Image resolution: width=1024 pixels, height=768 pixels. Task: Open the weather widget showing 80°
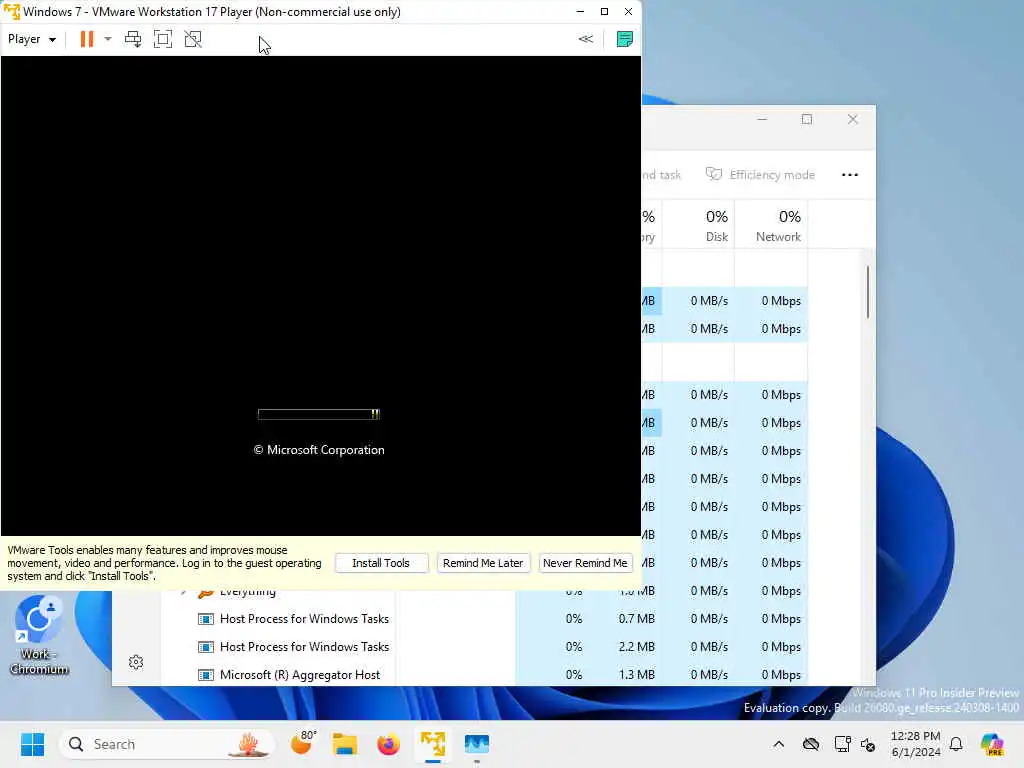pos(302,744)
